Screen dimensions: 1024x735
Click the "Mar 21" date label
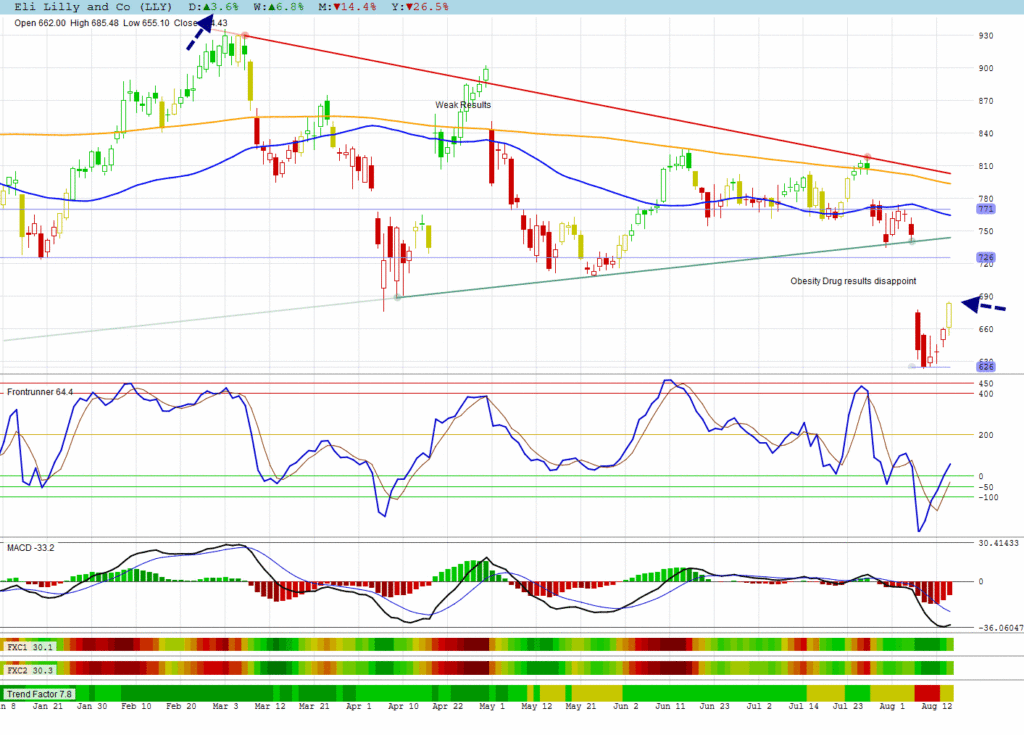click(x=314, y=706)
